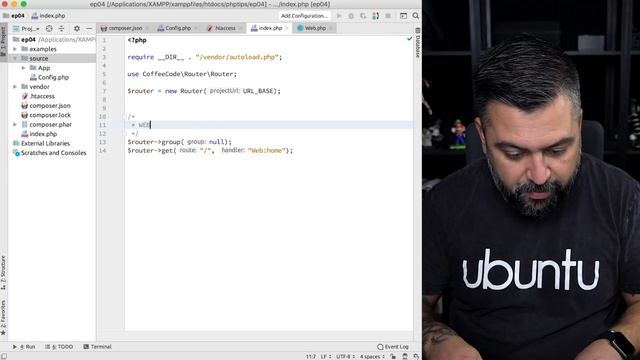Collapse the source folder arrow

click(16, 58)
